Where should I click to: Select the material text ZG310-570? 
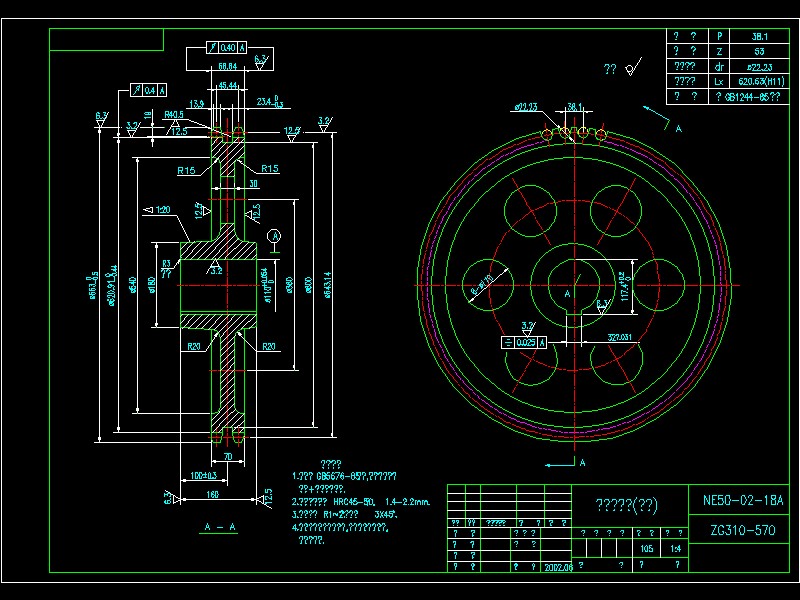point(743,531)
